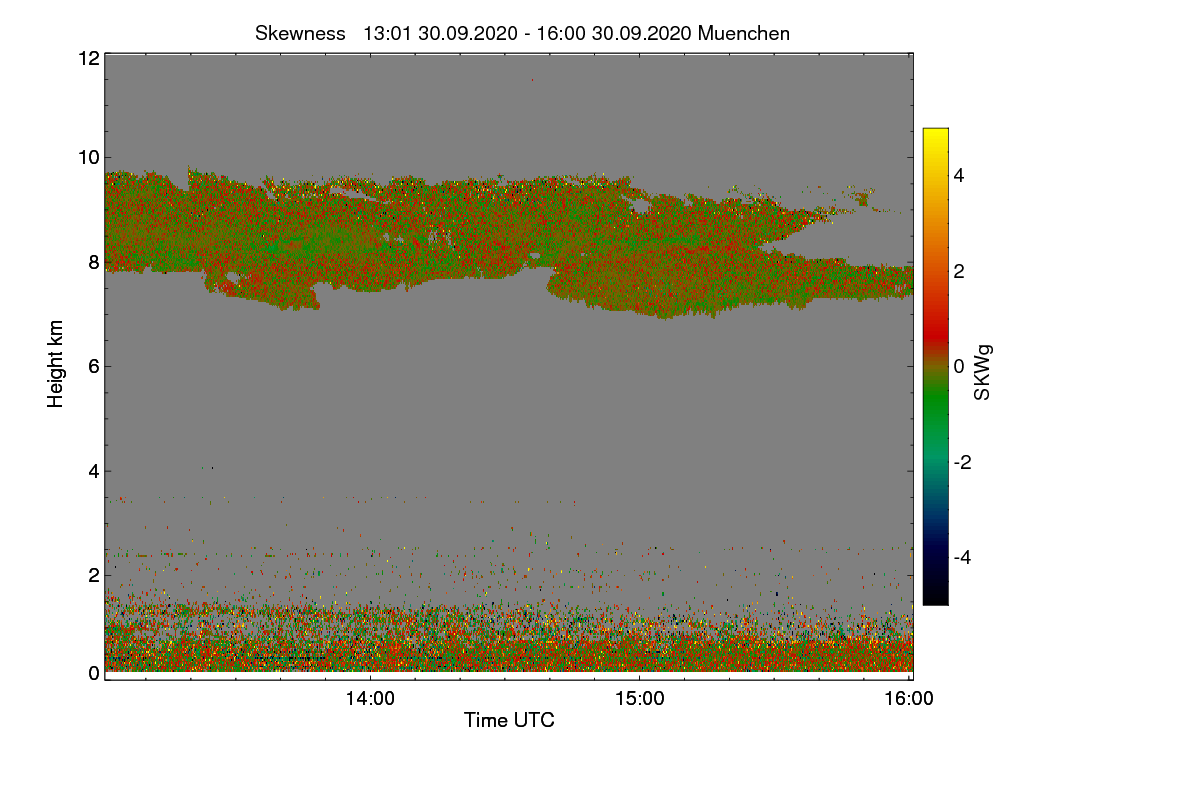
Task: Click the height axis label 10
Action: click(x=88, y=157)
